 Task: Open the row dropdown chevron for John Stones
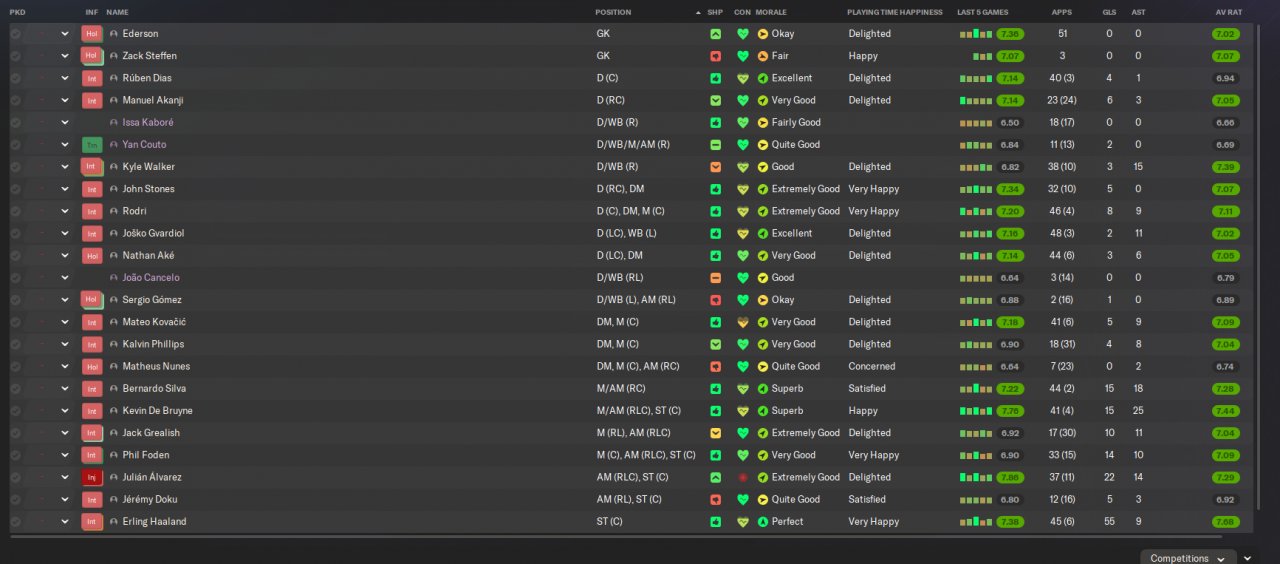tap(65, 189)
